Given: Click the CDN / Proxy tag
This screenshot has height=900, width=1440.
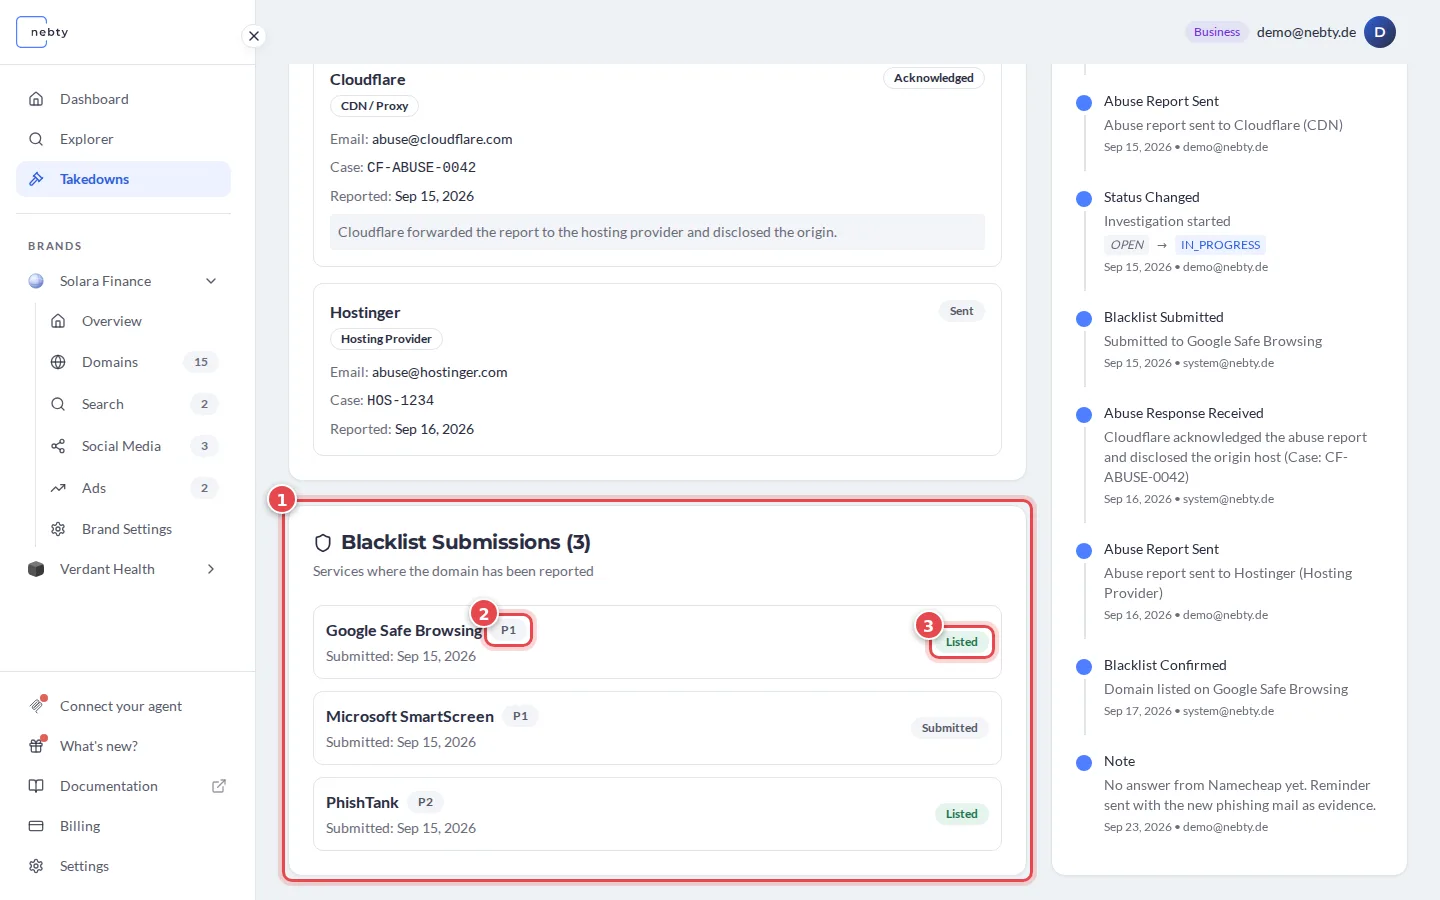Looking at the screenshot, I should (375, 106).
